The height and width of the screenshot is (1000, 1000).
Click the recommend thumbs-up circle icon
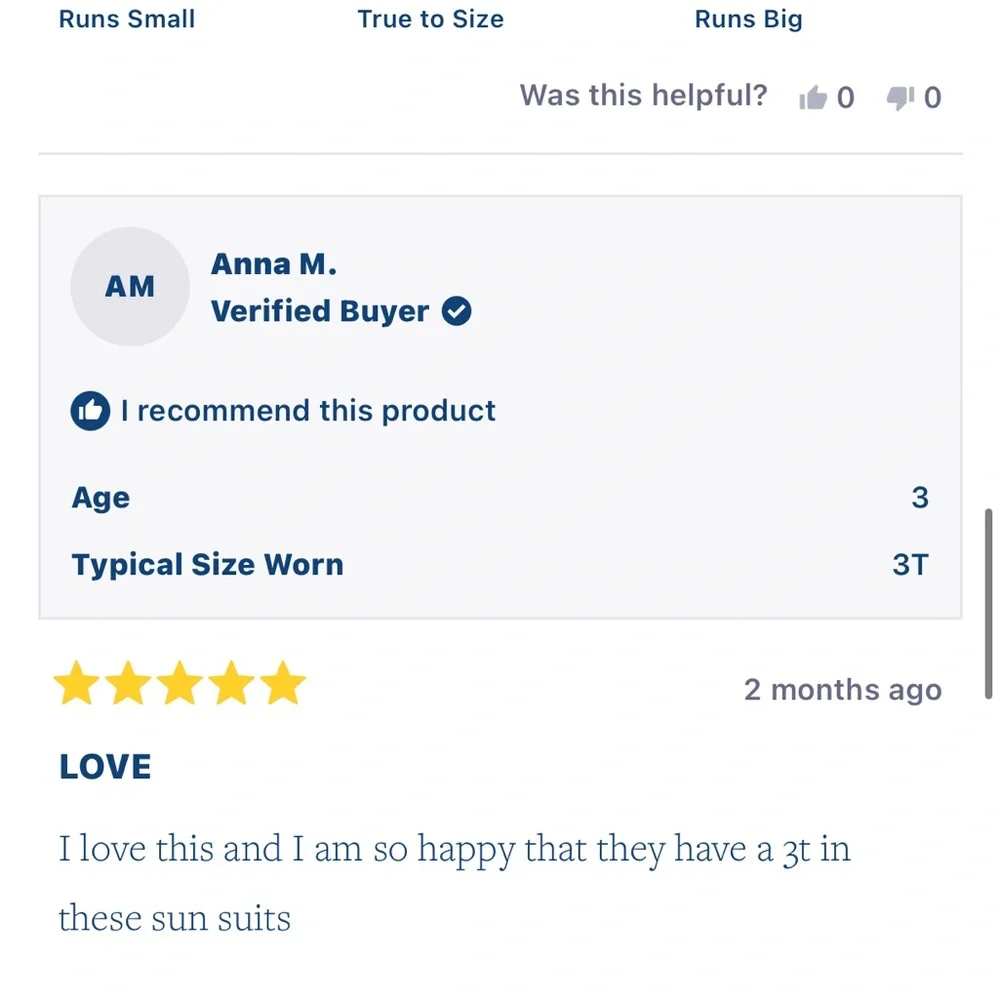[90, 411]
